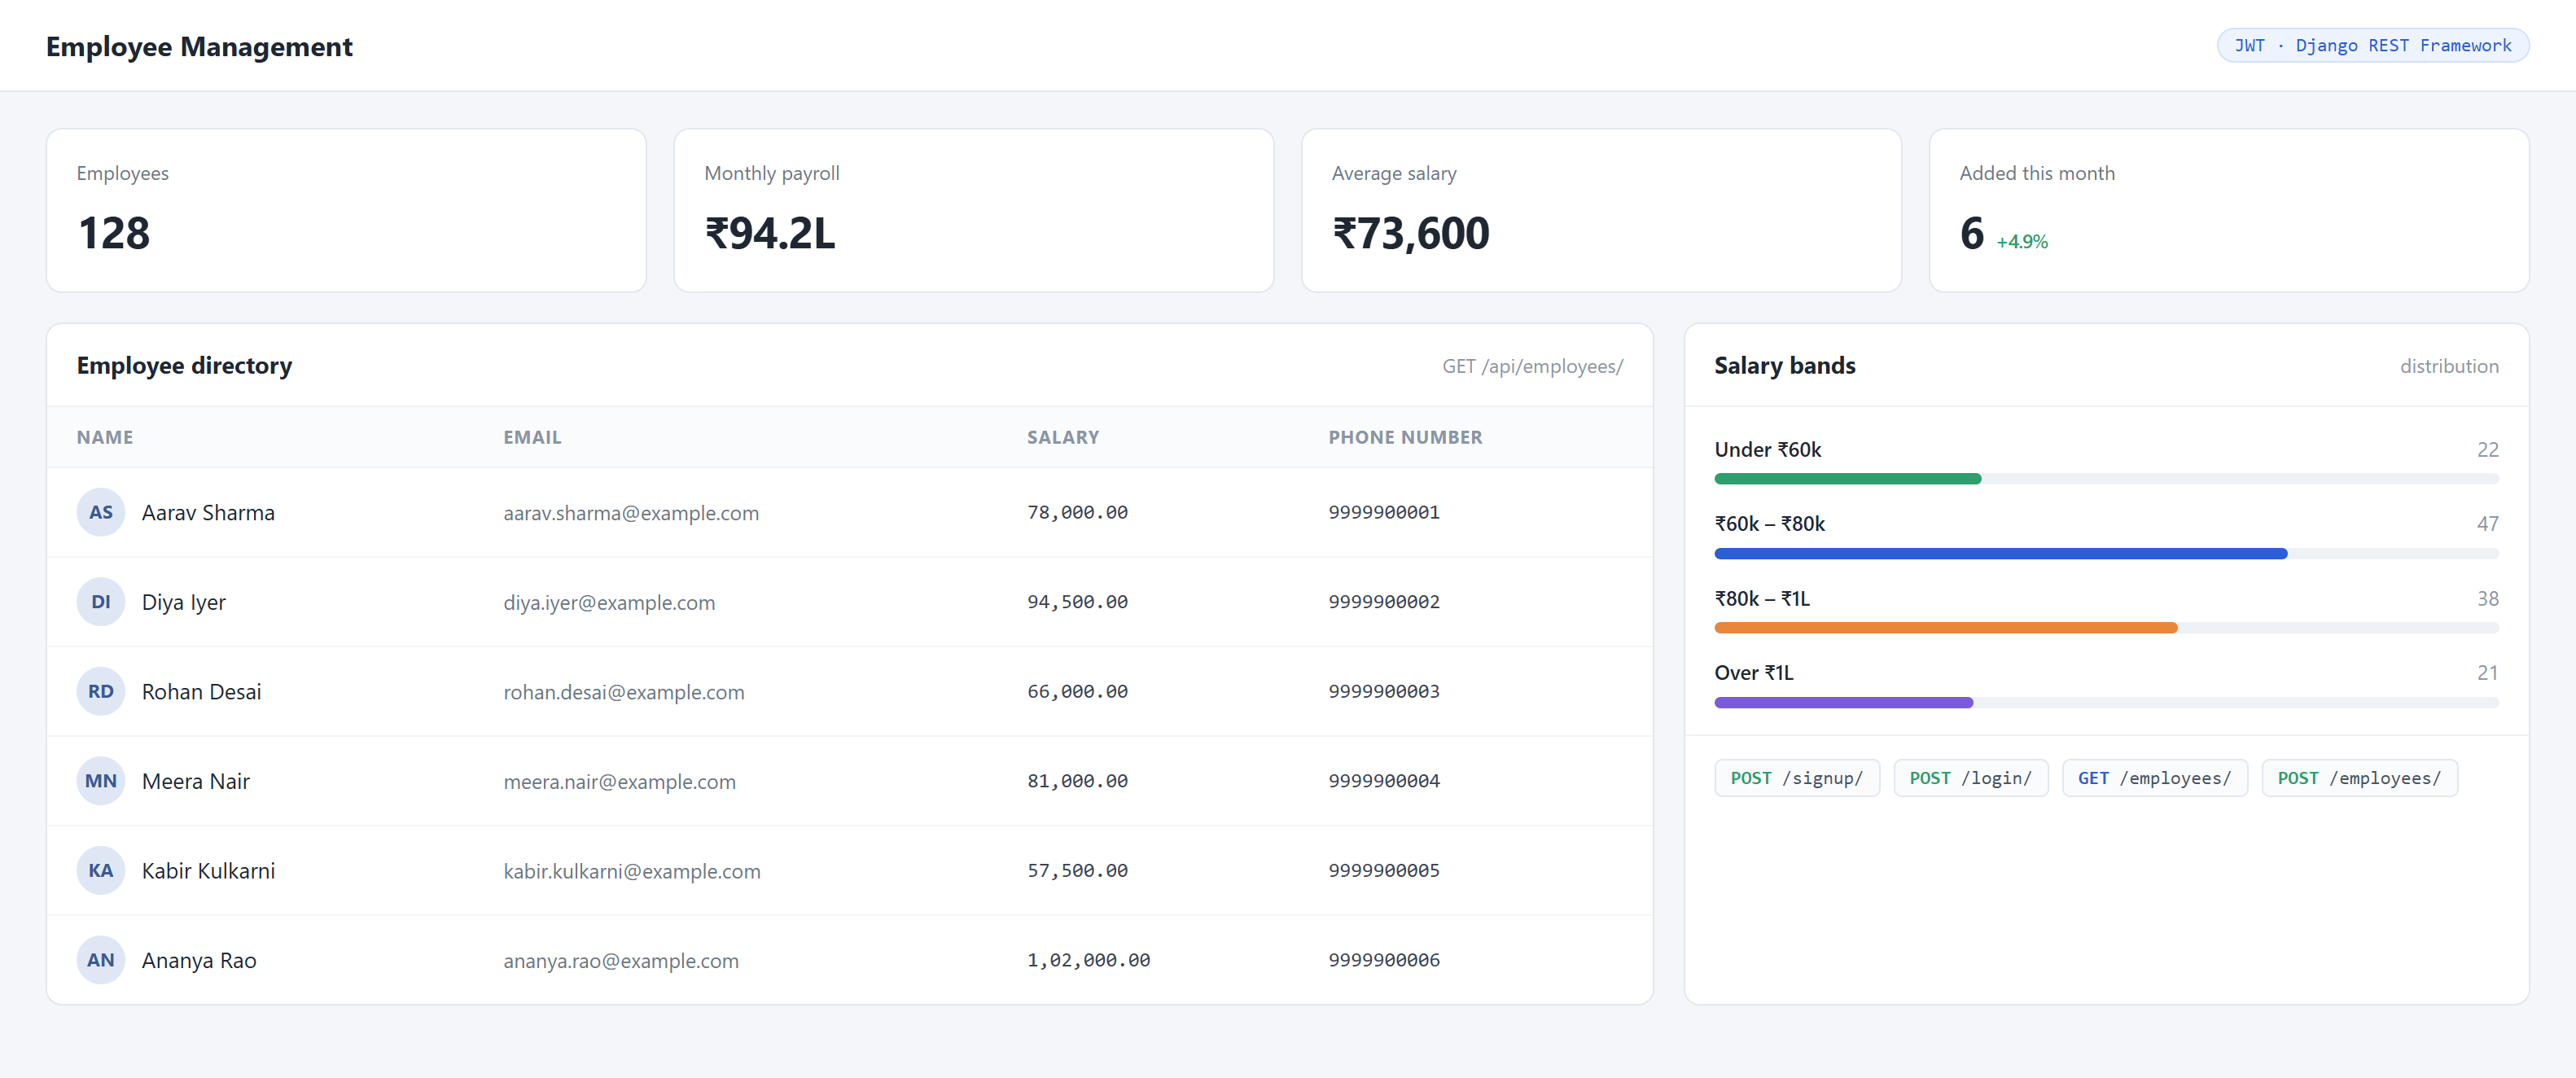The width and height of the screenshot is (2576, 1078).
Task: Click the JWT · Django REST Framework badge
Action: (x=2372, y=46)
